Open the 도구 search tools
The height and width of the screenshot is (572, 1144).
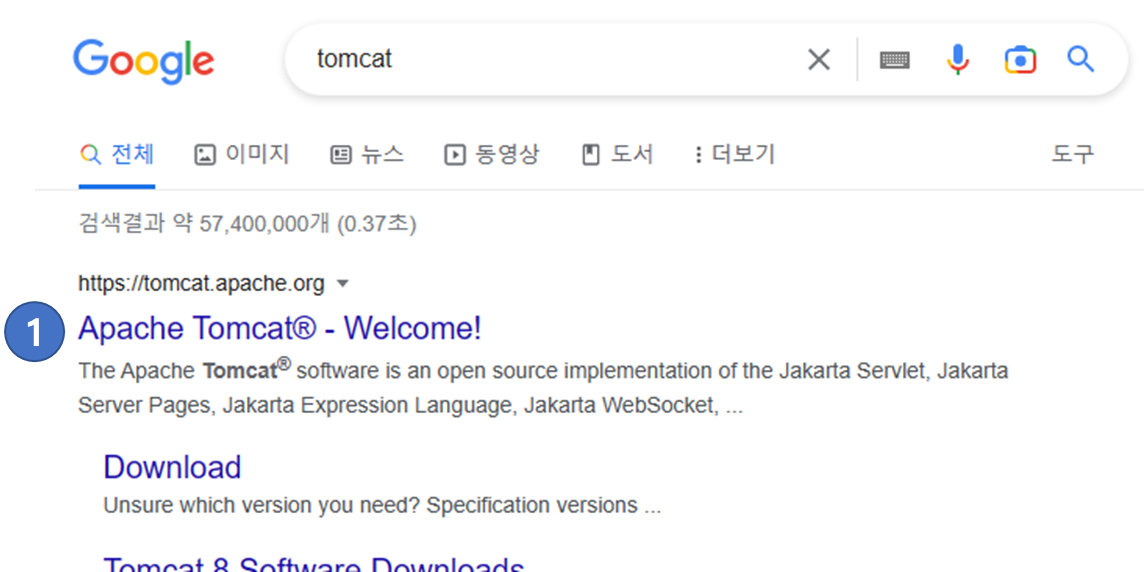(1072, 155)
